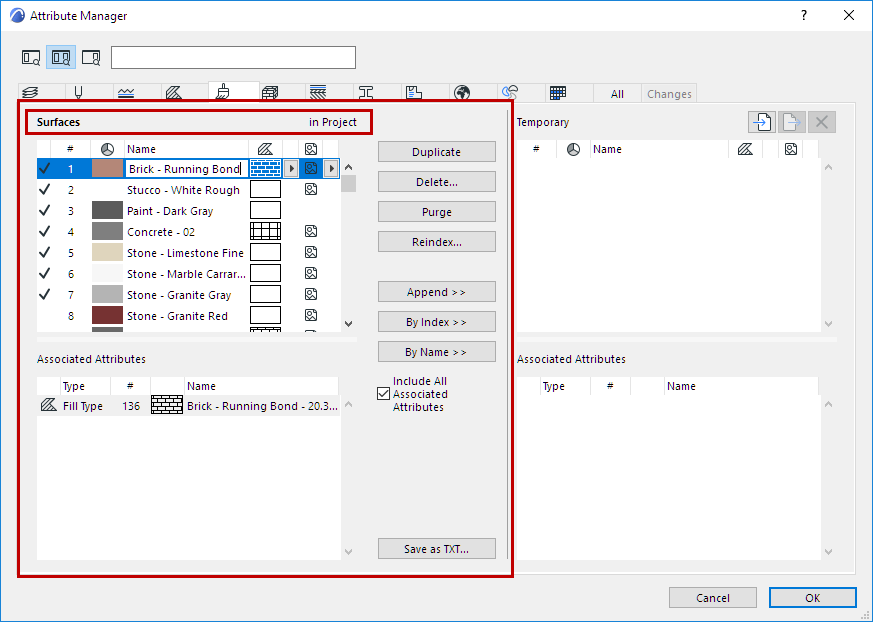Toggle the checkmark on the Stone - Limestone Fine row
Screen dimensions: 873x622
tap(45, 252)
